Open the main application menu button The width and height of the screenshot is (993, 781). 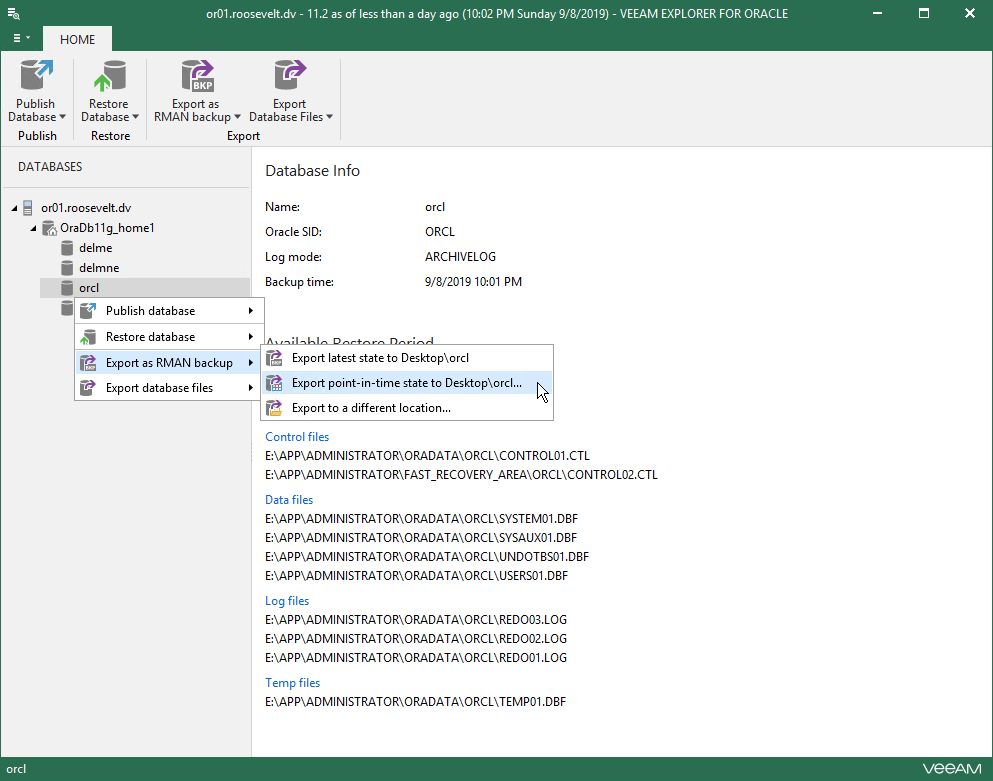pos(22,38)
